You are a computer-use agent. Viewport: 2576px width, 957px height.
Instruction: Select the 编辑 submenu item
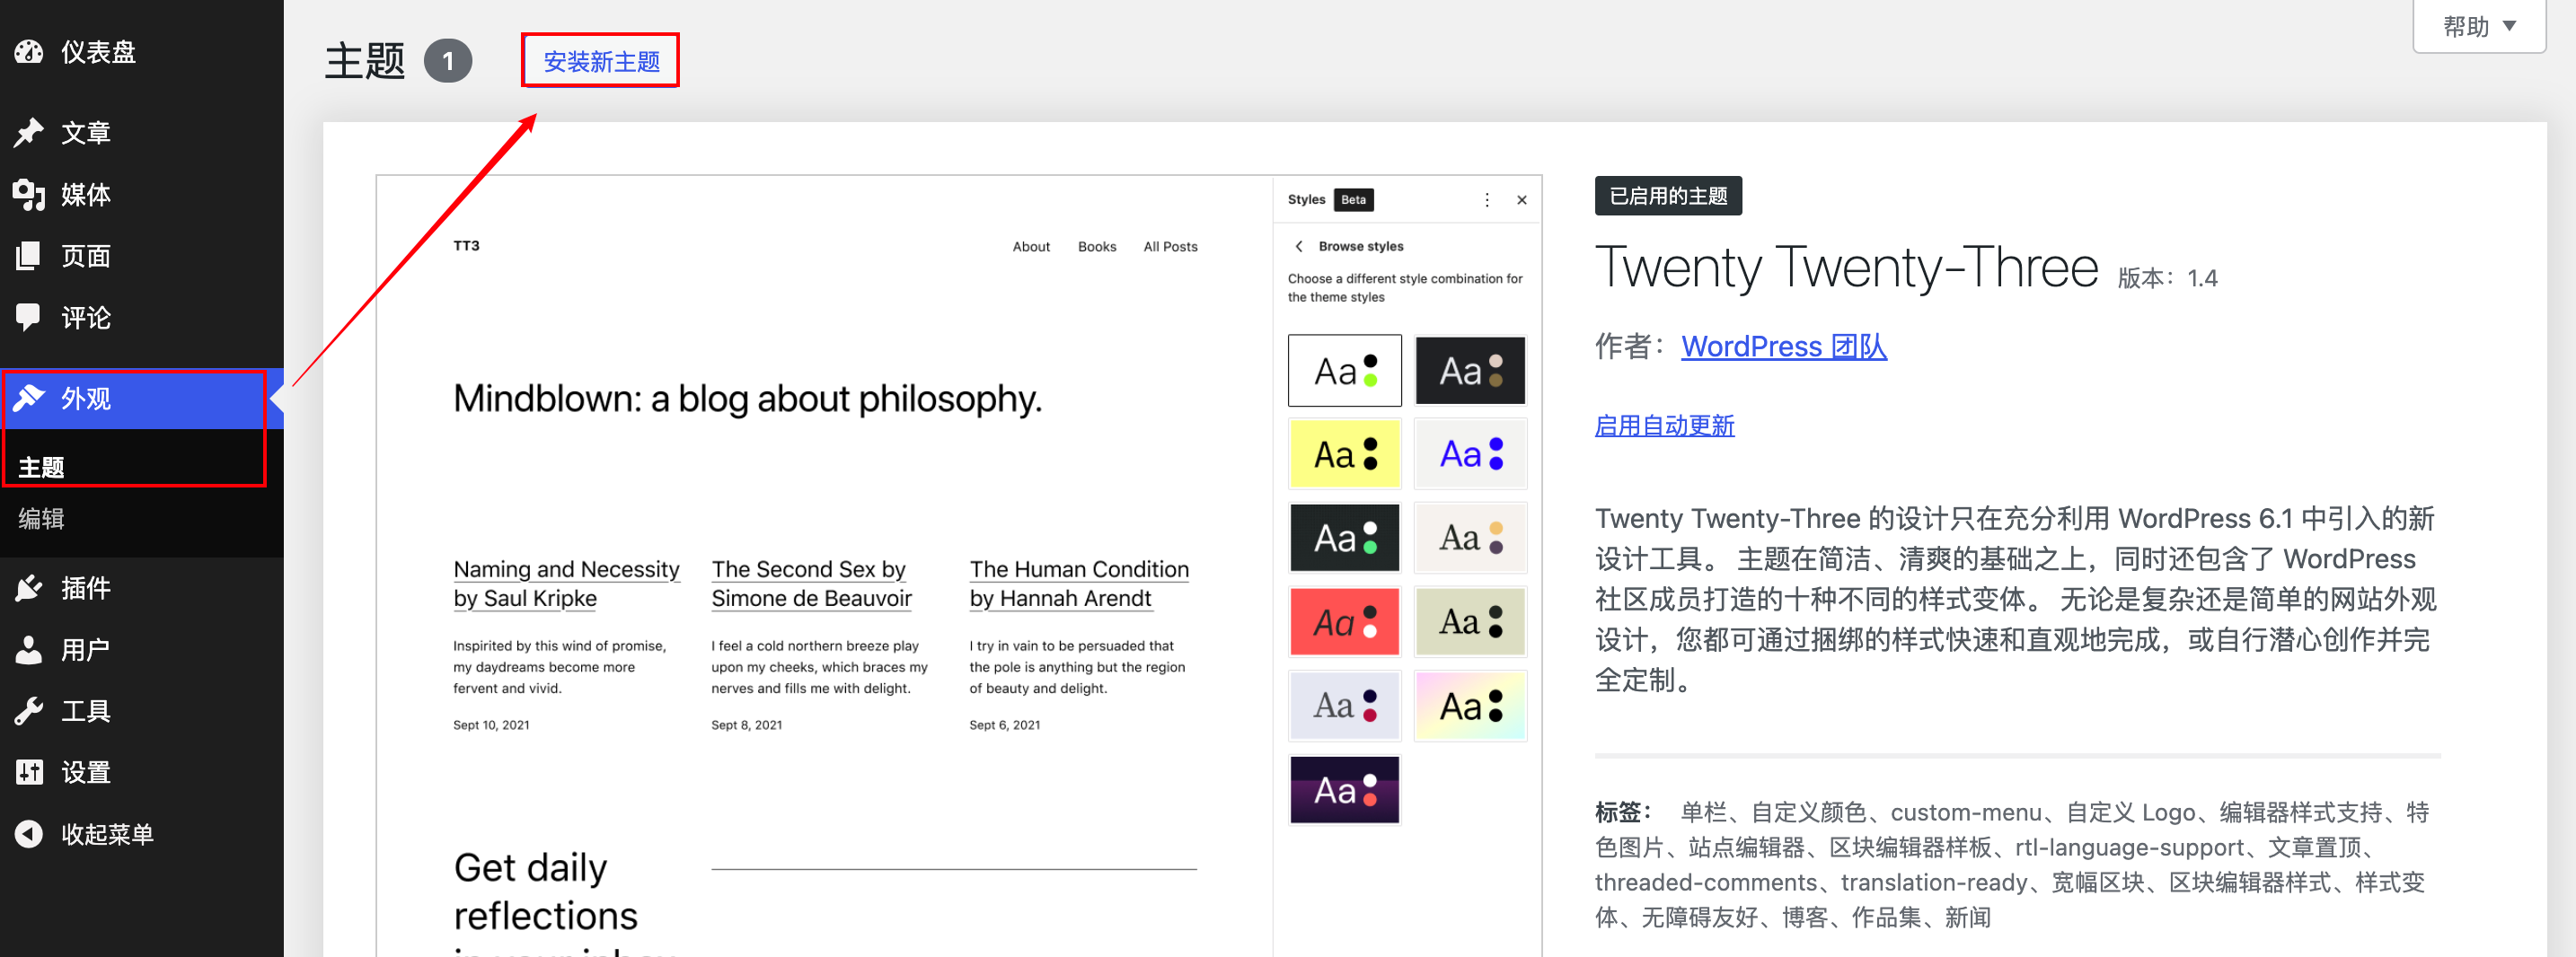click(41, 518)
